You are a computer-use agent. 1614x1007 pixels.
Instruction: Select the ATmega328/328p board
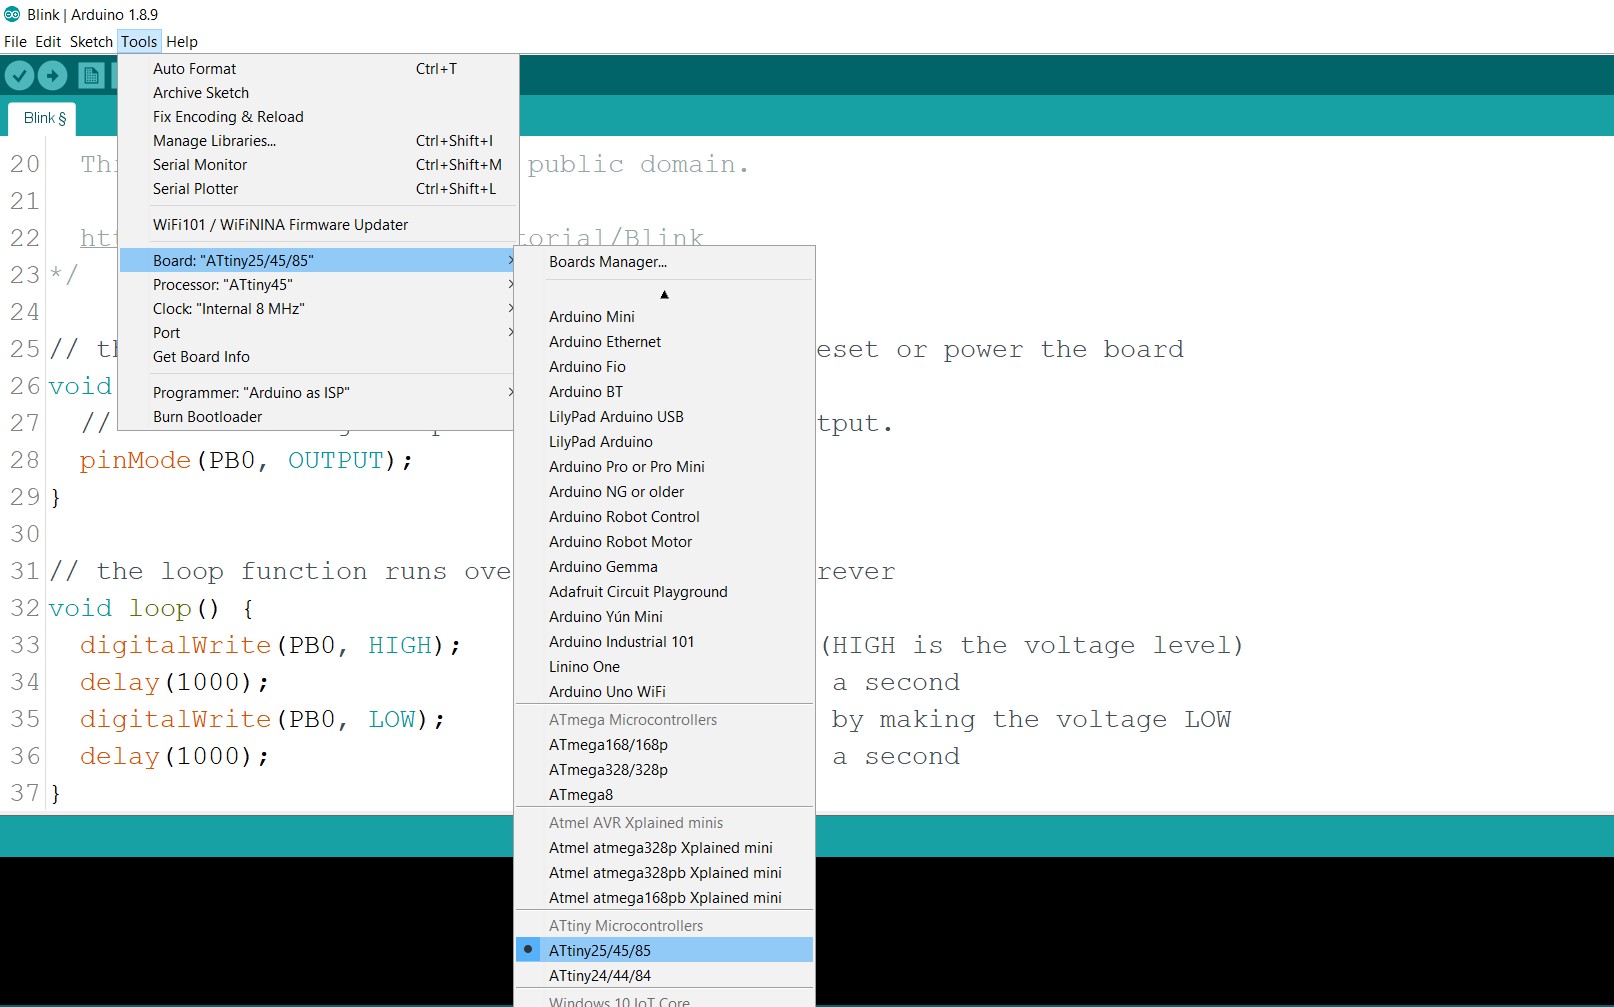coord(664,770)
